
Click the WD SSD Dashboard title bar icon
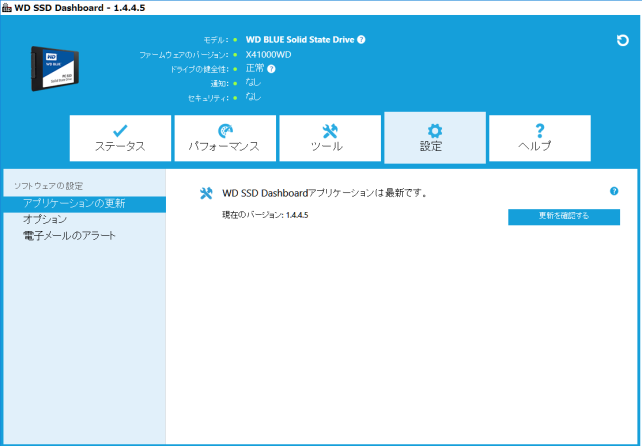click(7, 8)
